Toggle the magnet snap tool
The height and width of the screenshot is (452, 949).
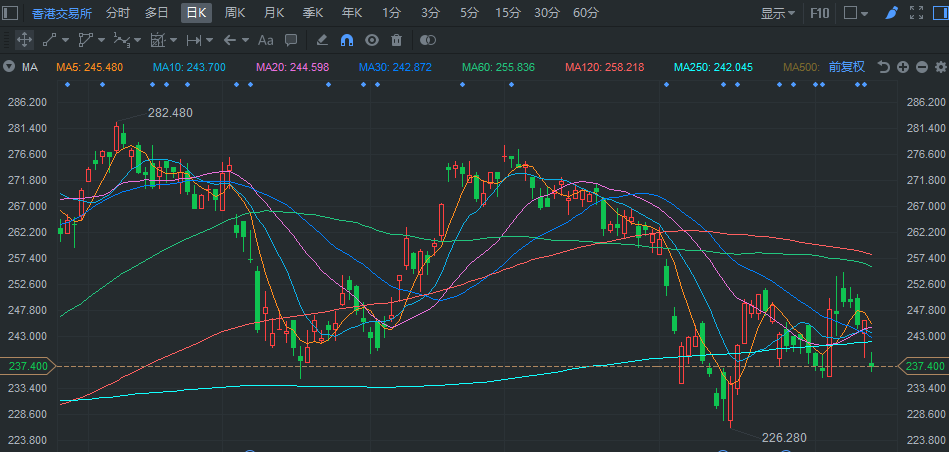347,40
